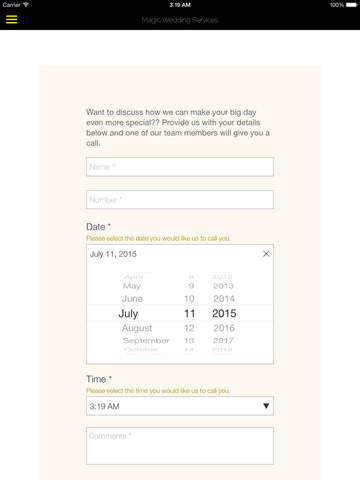Choose August in the month picker

[137, 328]
